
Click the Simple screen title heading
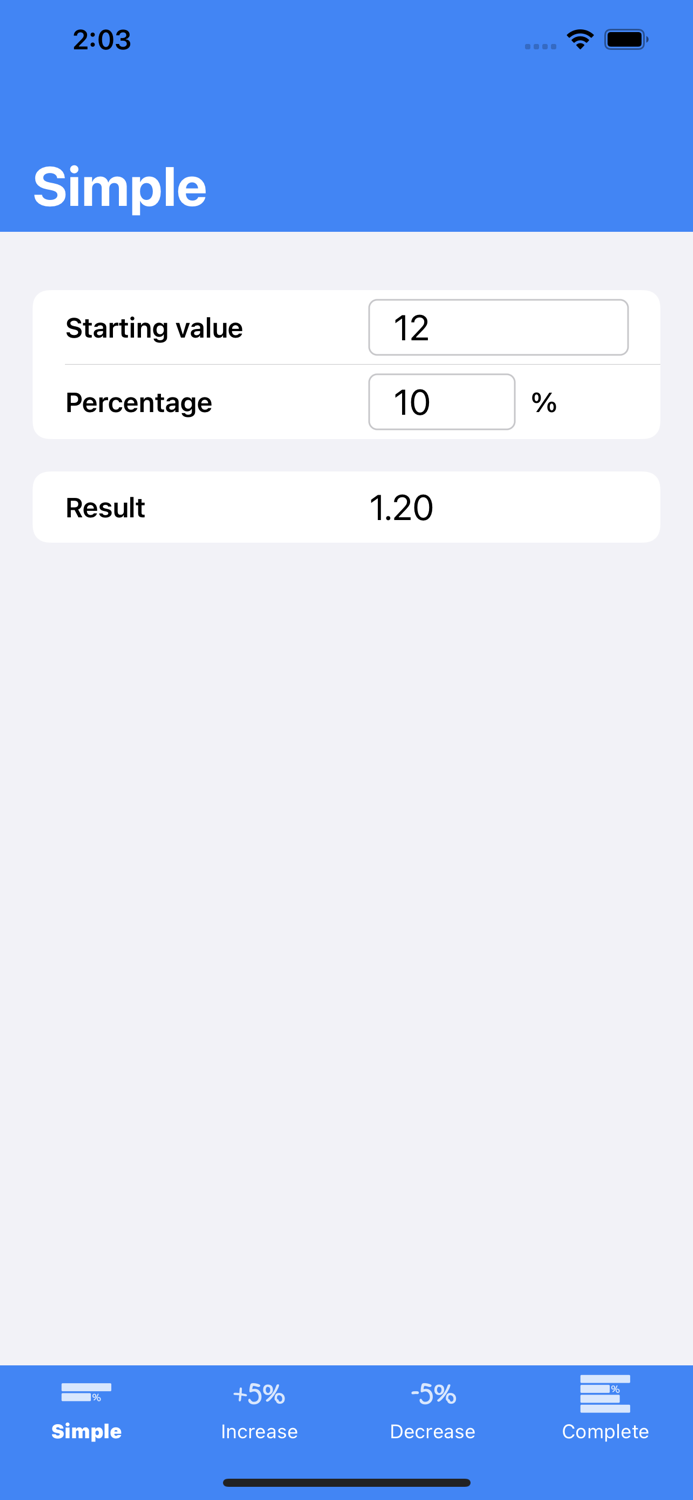pyautogui.click(x=119, y=186)
